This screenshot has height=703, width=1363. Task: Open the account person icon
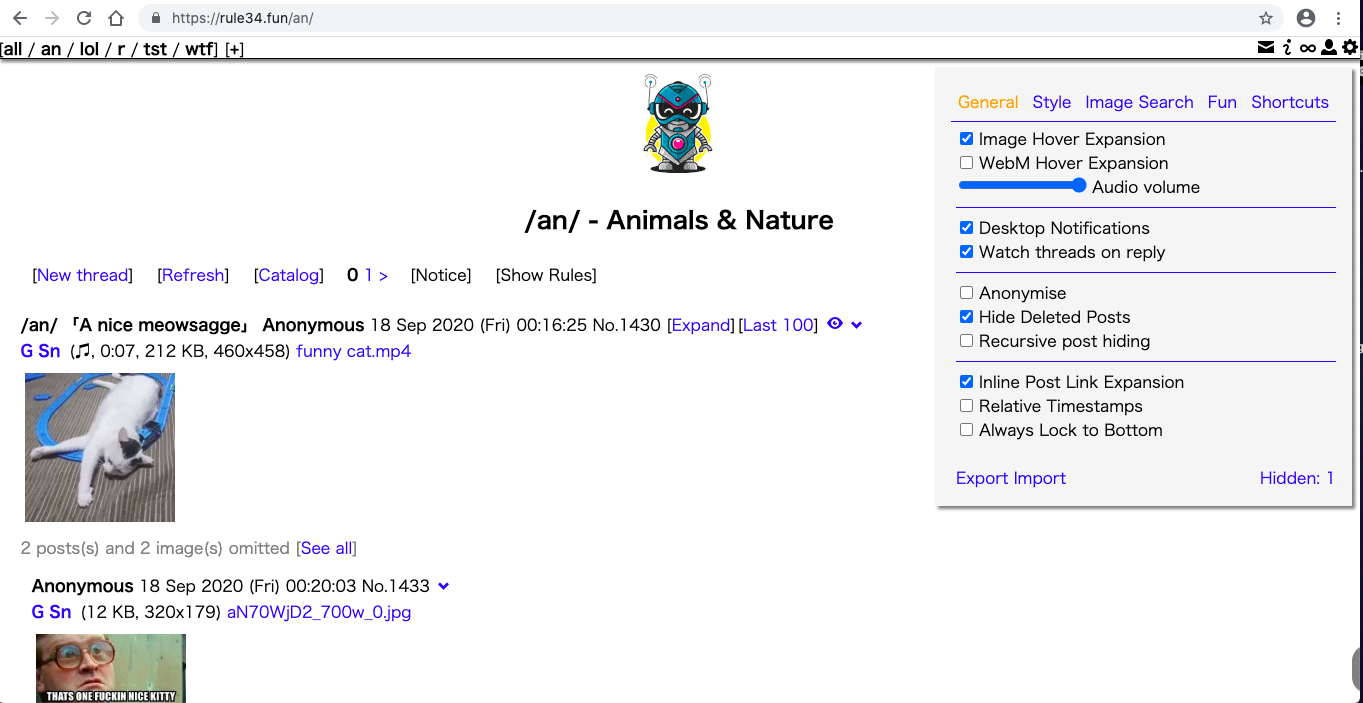[x=1328, y=47]
